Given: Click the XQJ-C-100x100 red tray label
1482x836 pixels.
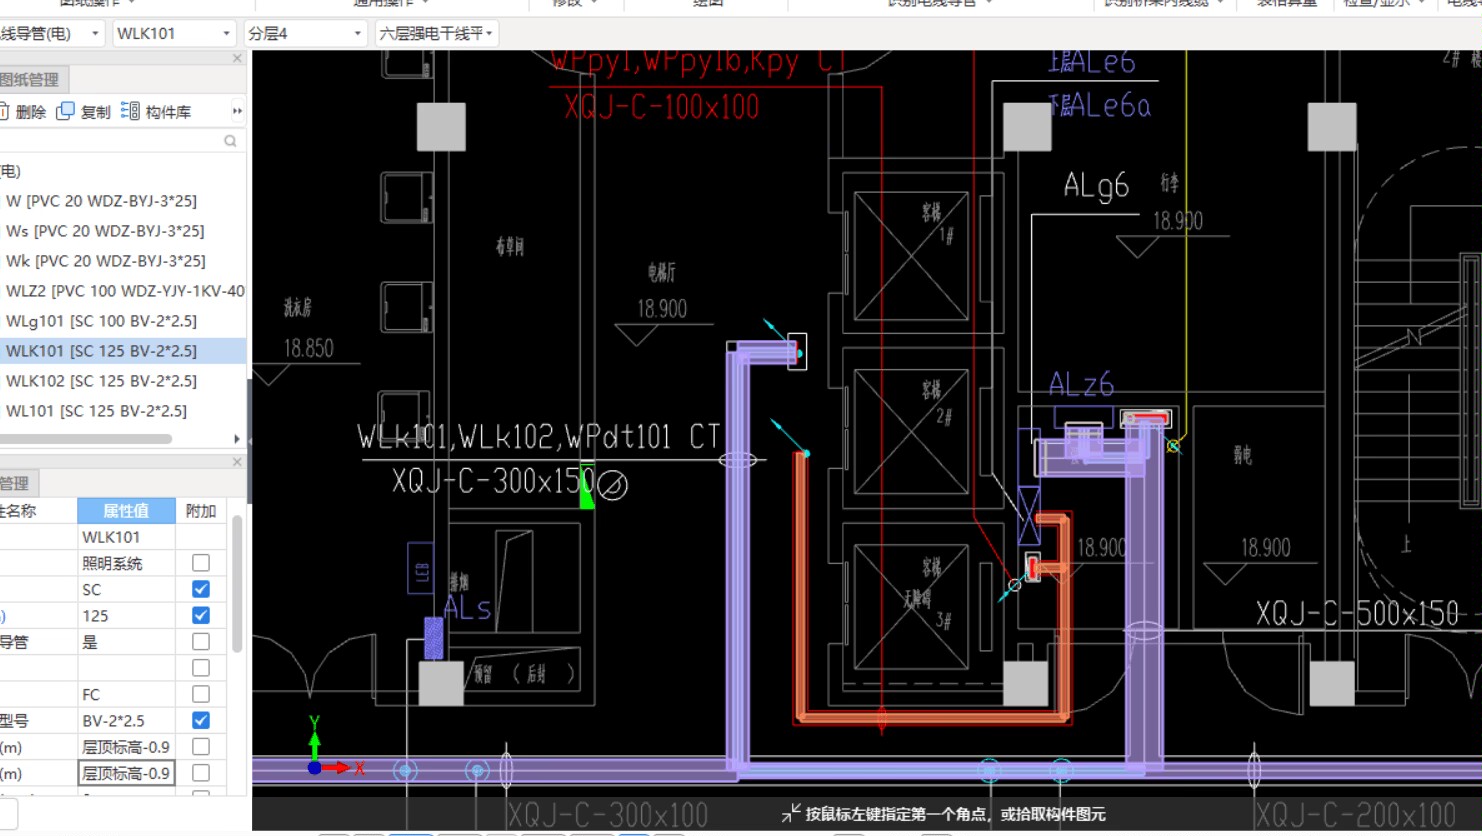Looking at the screenshot, I should click(661, 106).
